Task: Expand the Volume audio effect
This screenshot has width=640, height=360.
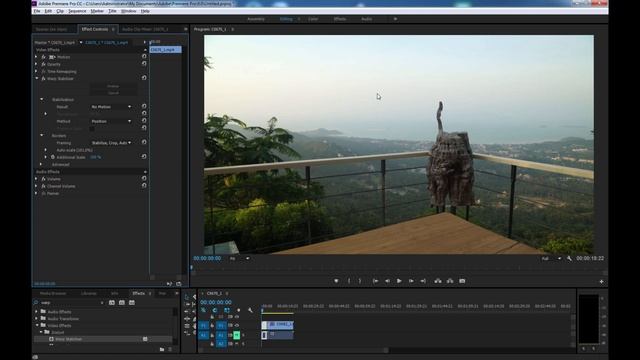Action: click(x=36, y=179)
